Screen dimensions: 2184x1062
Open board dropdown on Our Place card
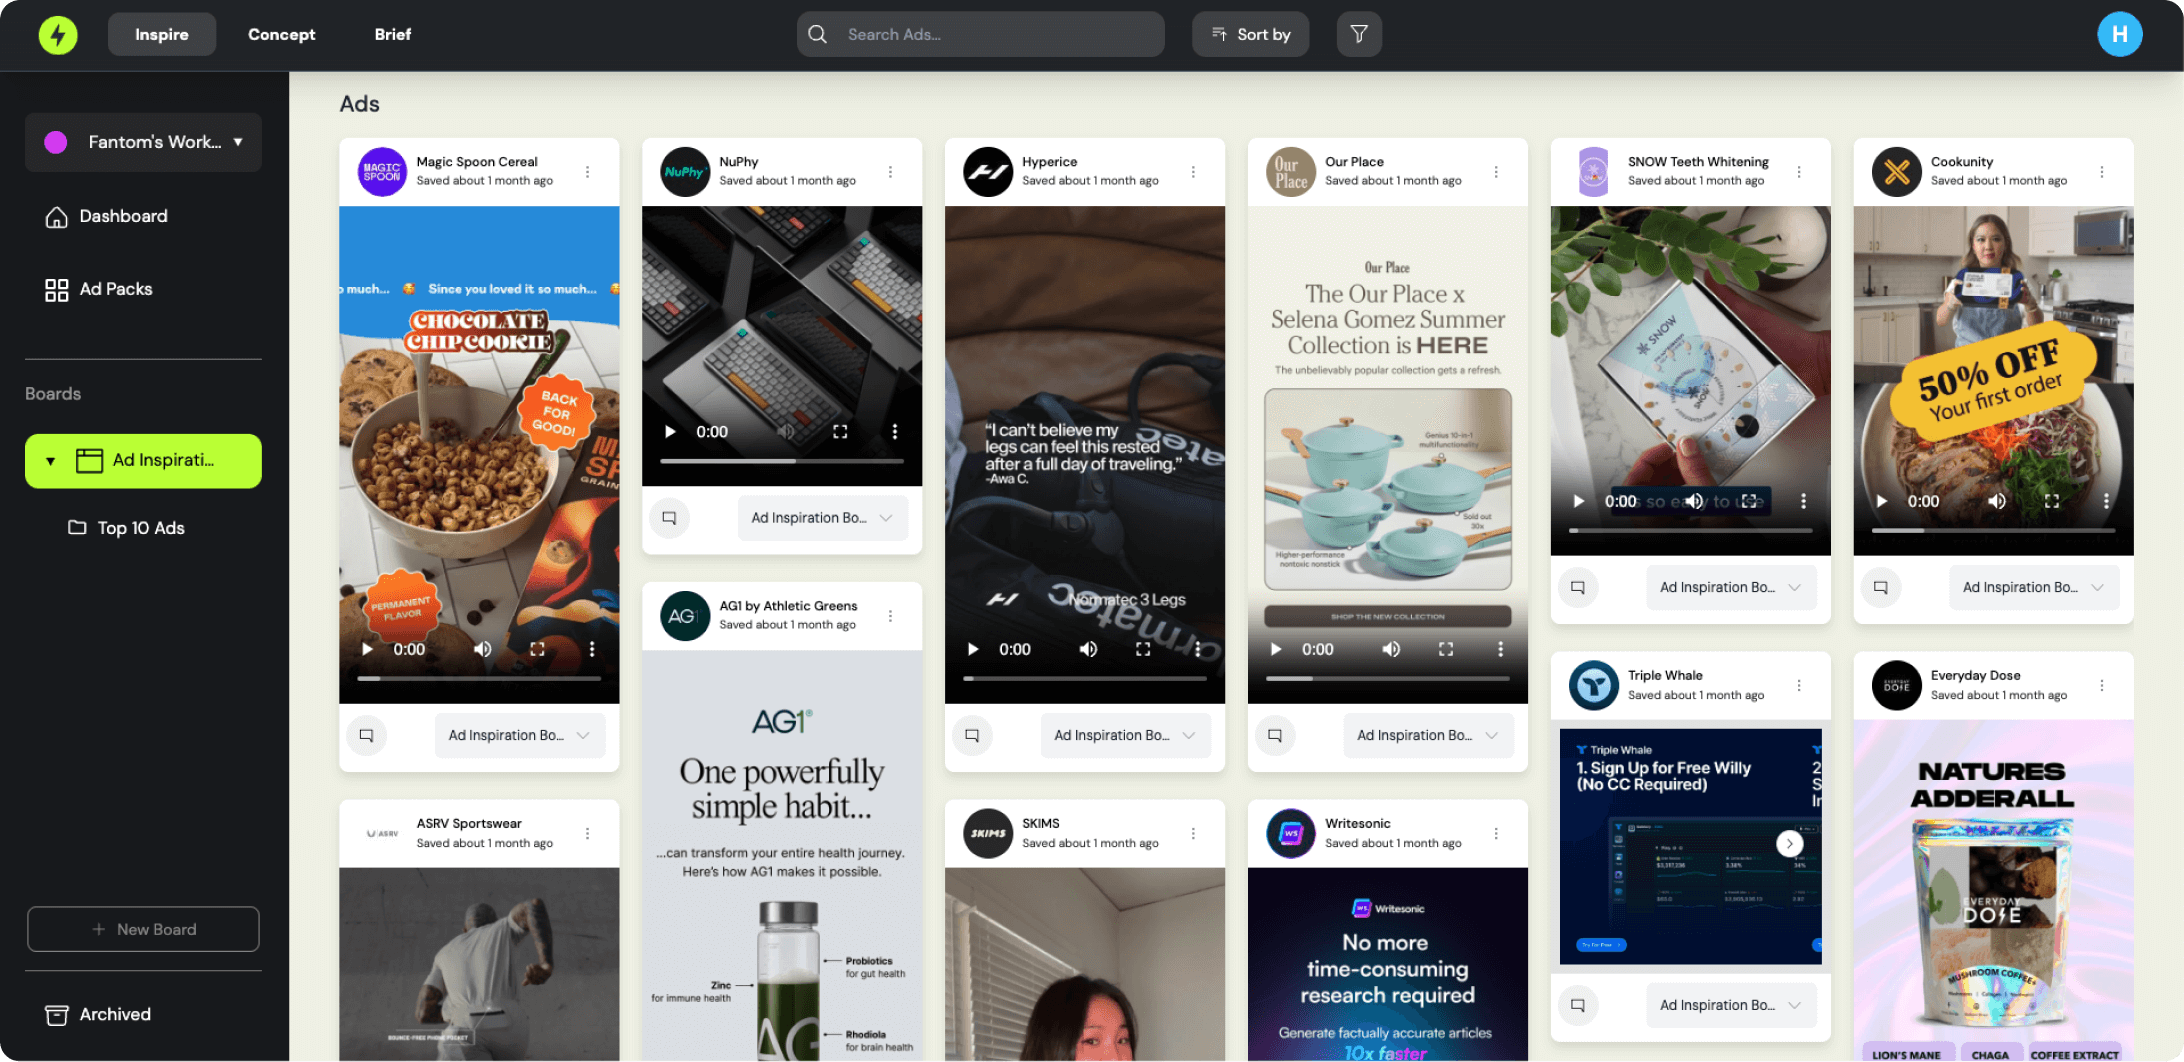[1428, 736]
